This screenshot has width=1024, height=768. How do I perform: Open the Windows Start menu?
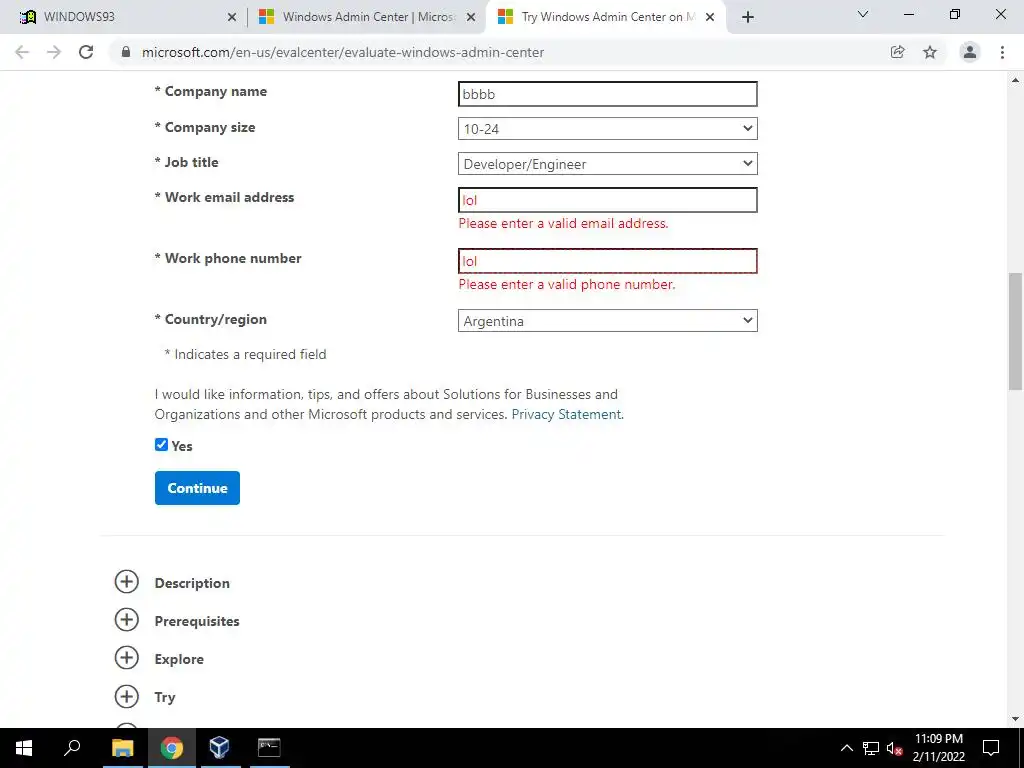click(24, 748)
